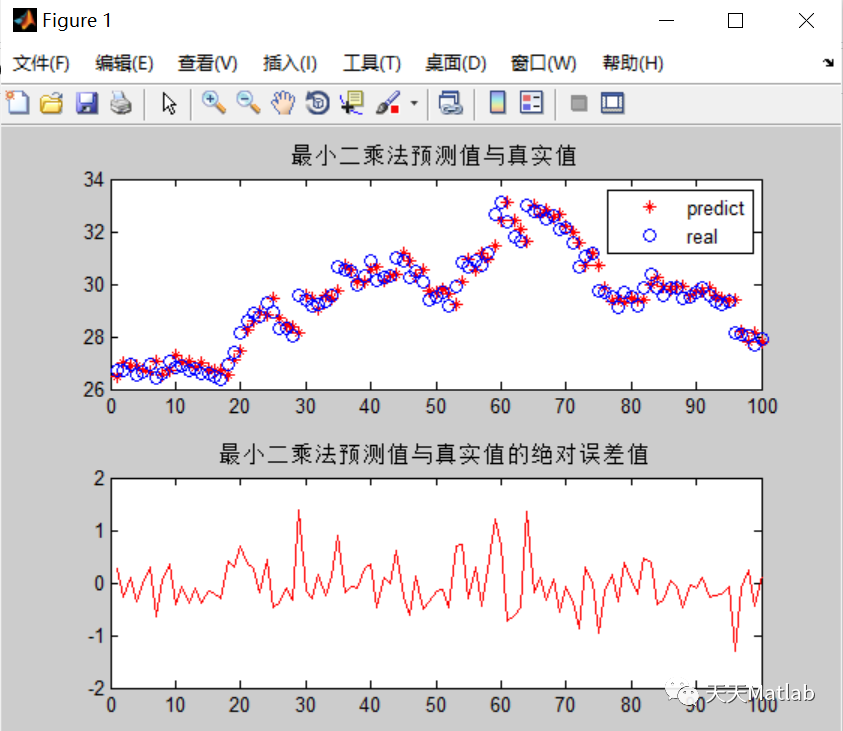
Task: Select the Edit Plot arrow tool
Action: [x=169, y=103]
